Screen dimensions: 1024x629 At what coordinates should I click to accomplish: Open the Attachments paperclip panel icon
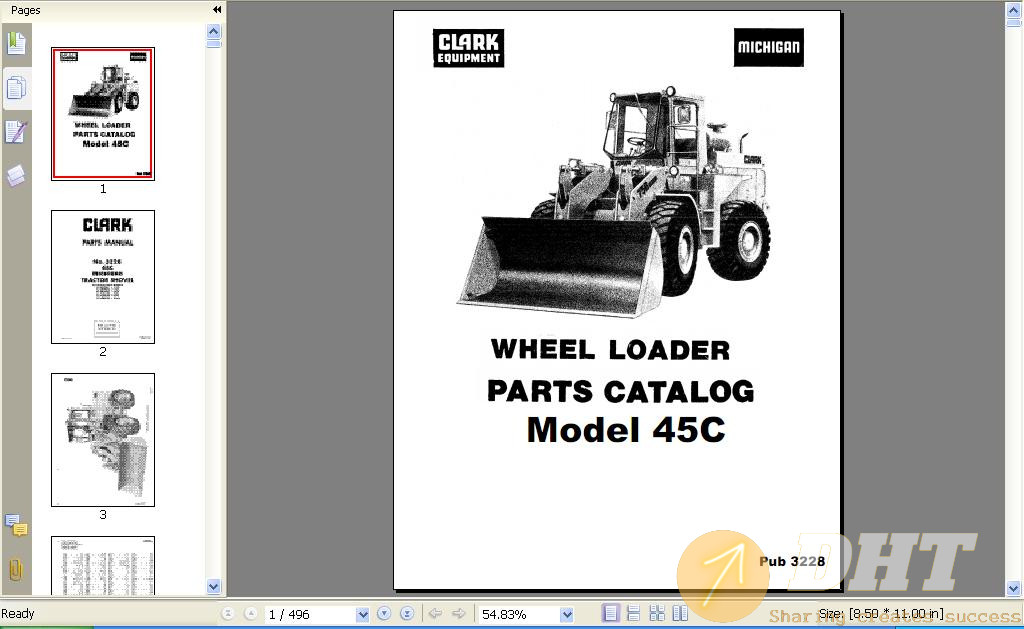tap(16, 569)
